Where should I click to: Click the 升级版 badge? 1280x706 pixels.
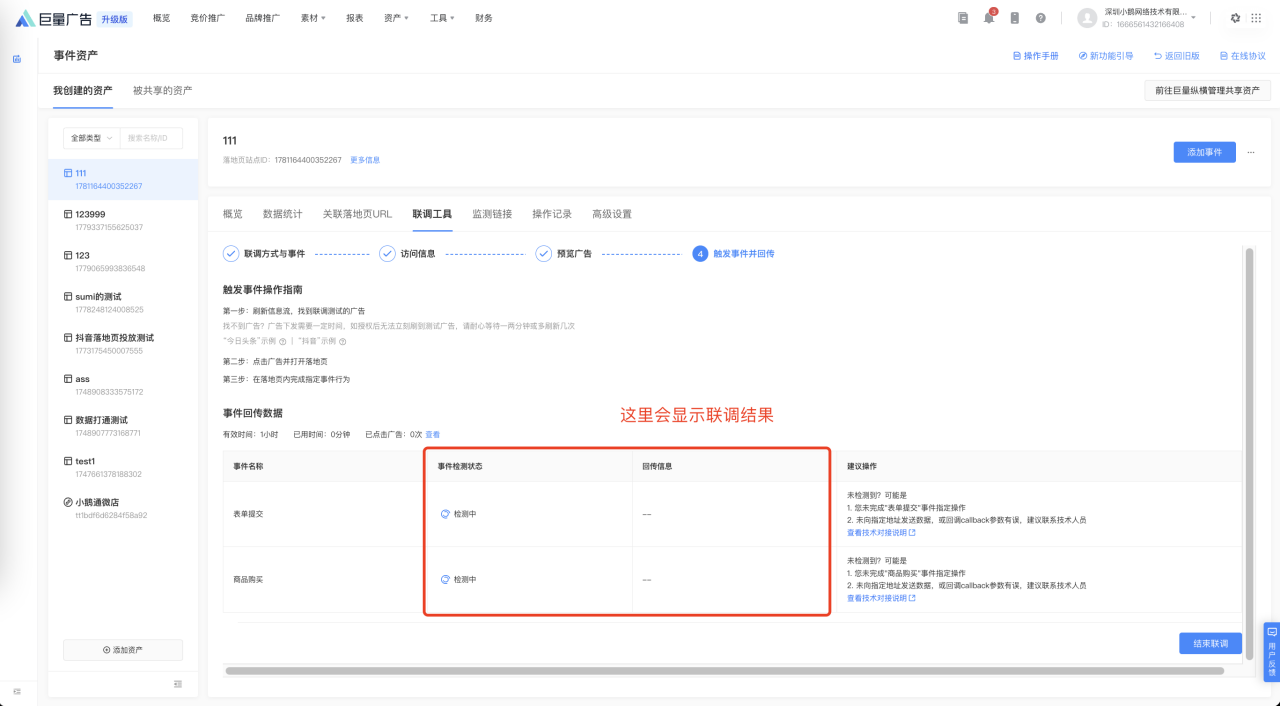point(115,18)
